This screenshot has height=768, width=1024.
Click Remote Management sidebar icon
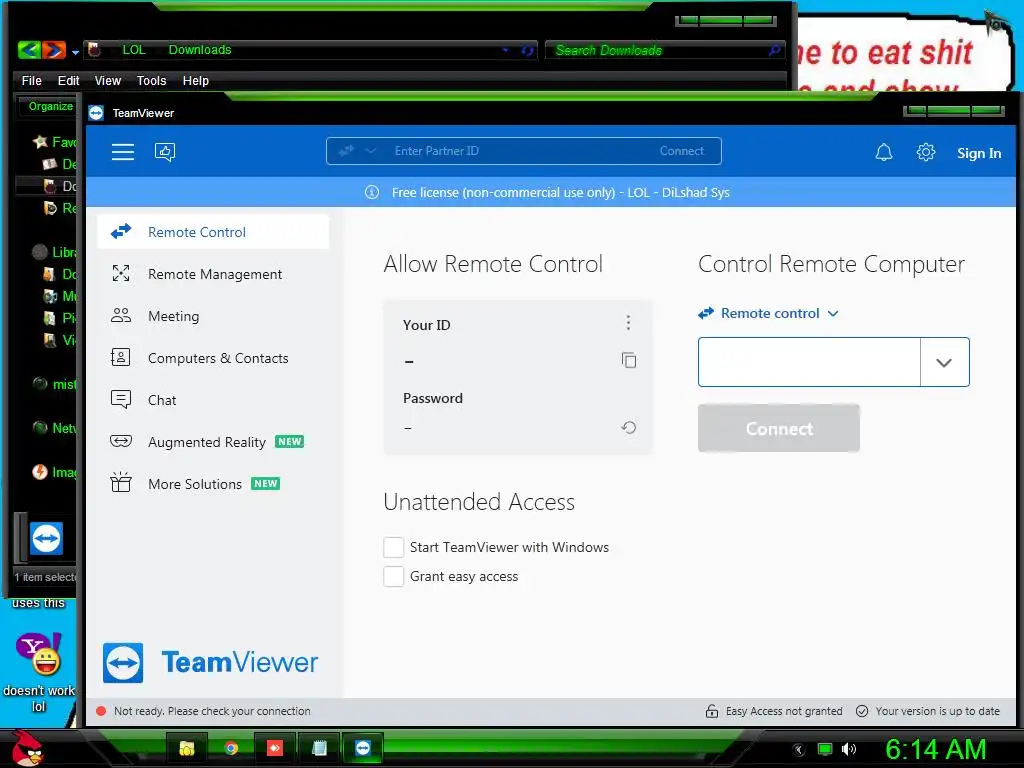tap(121, 274)
